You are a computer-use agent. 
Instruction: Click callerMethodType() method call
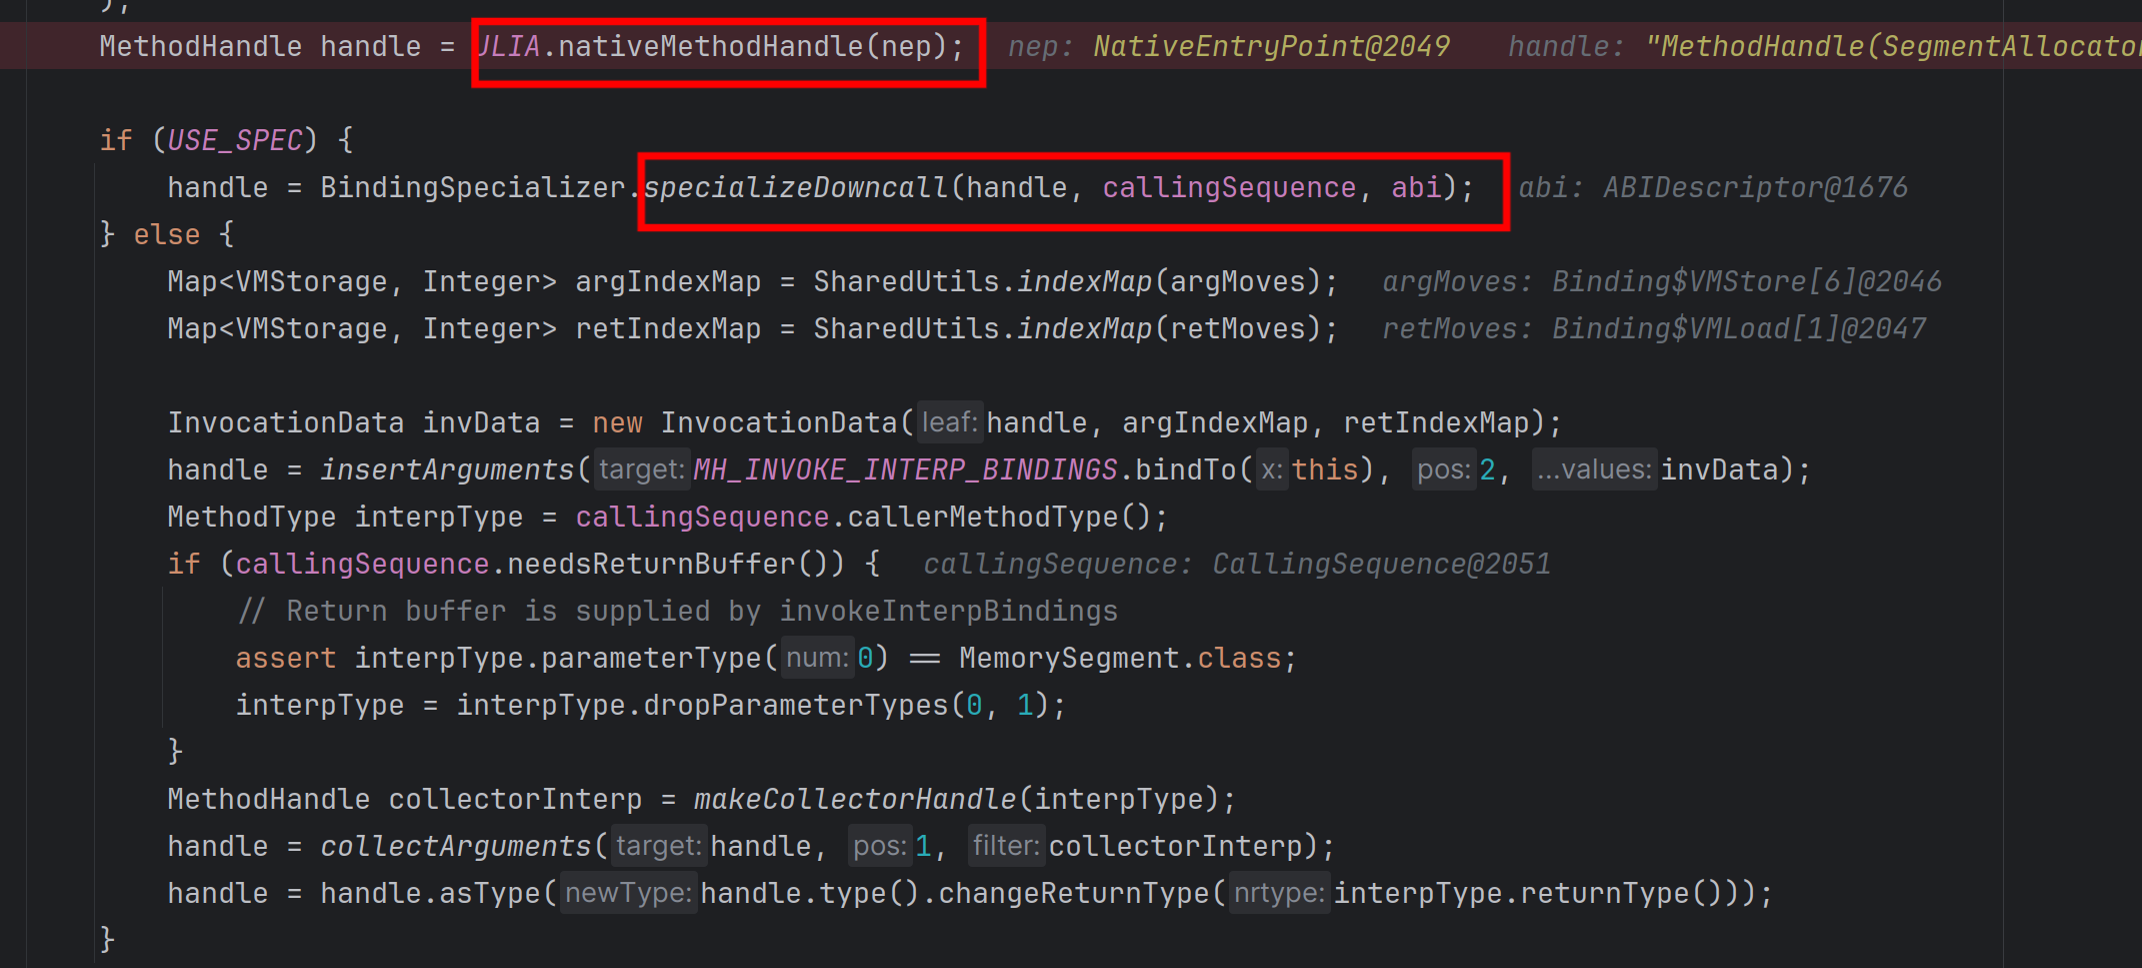coord(999,516)
